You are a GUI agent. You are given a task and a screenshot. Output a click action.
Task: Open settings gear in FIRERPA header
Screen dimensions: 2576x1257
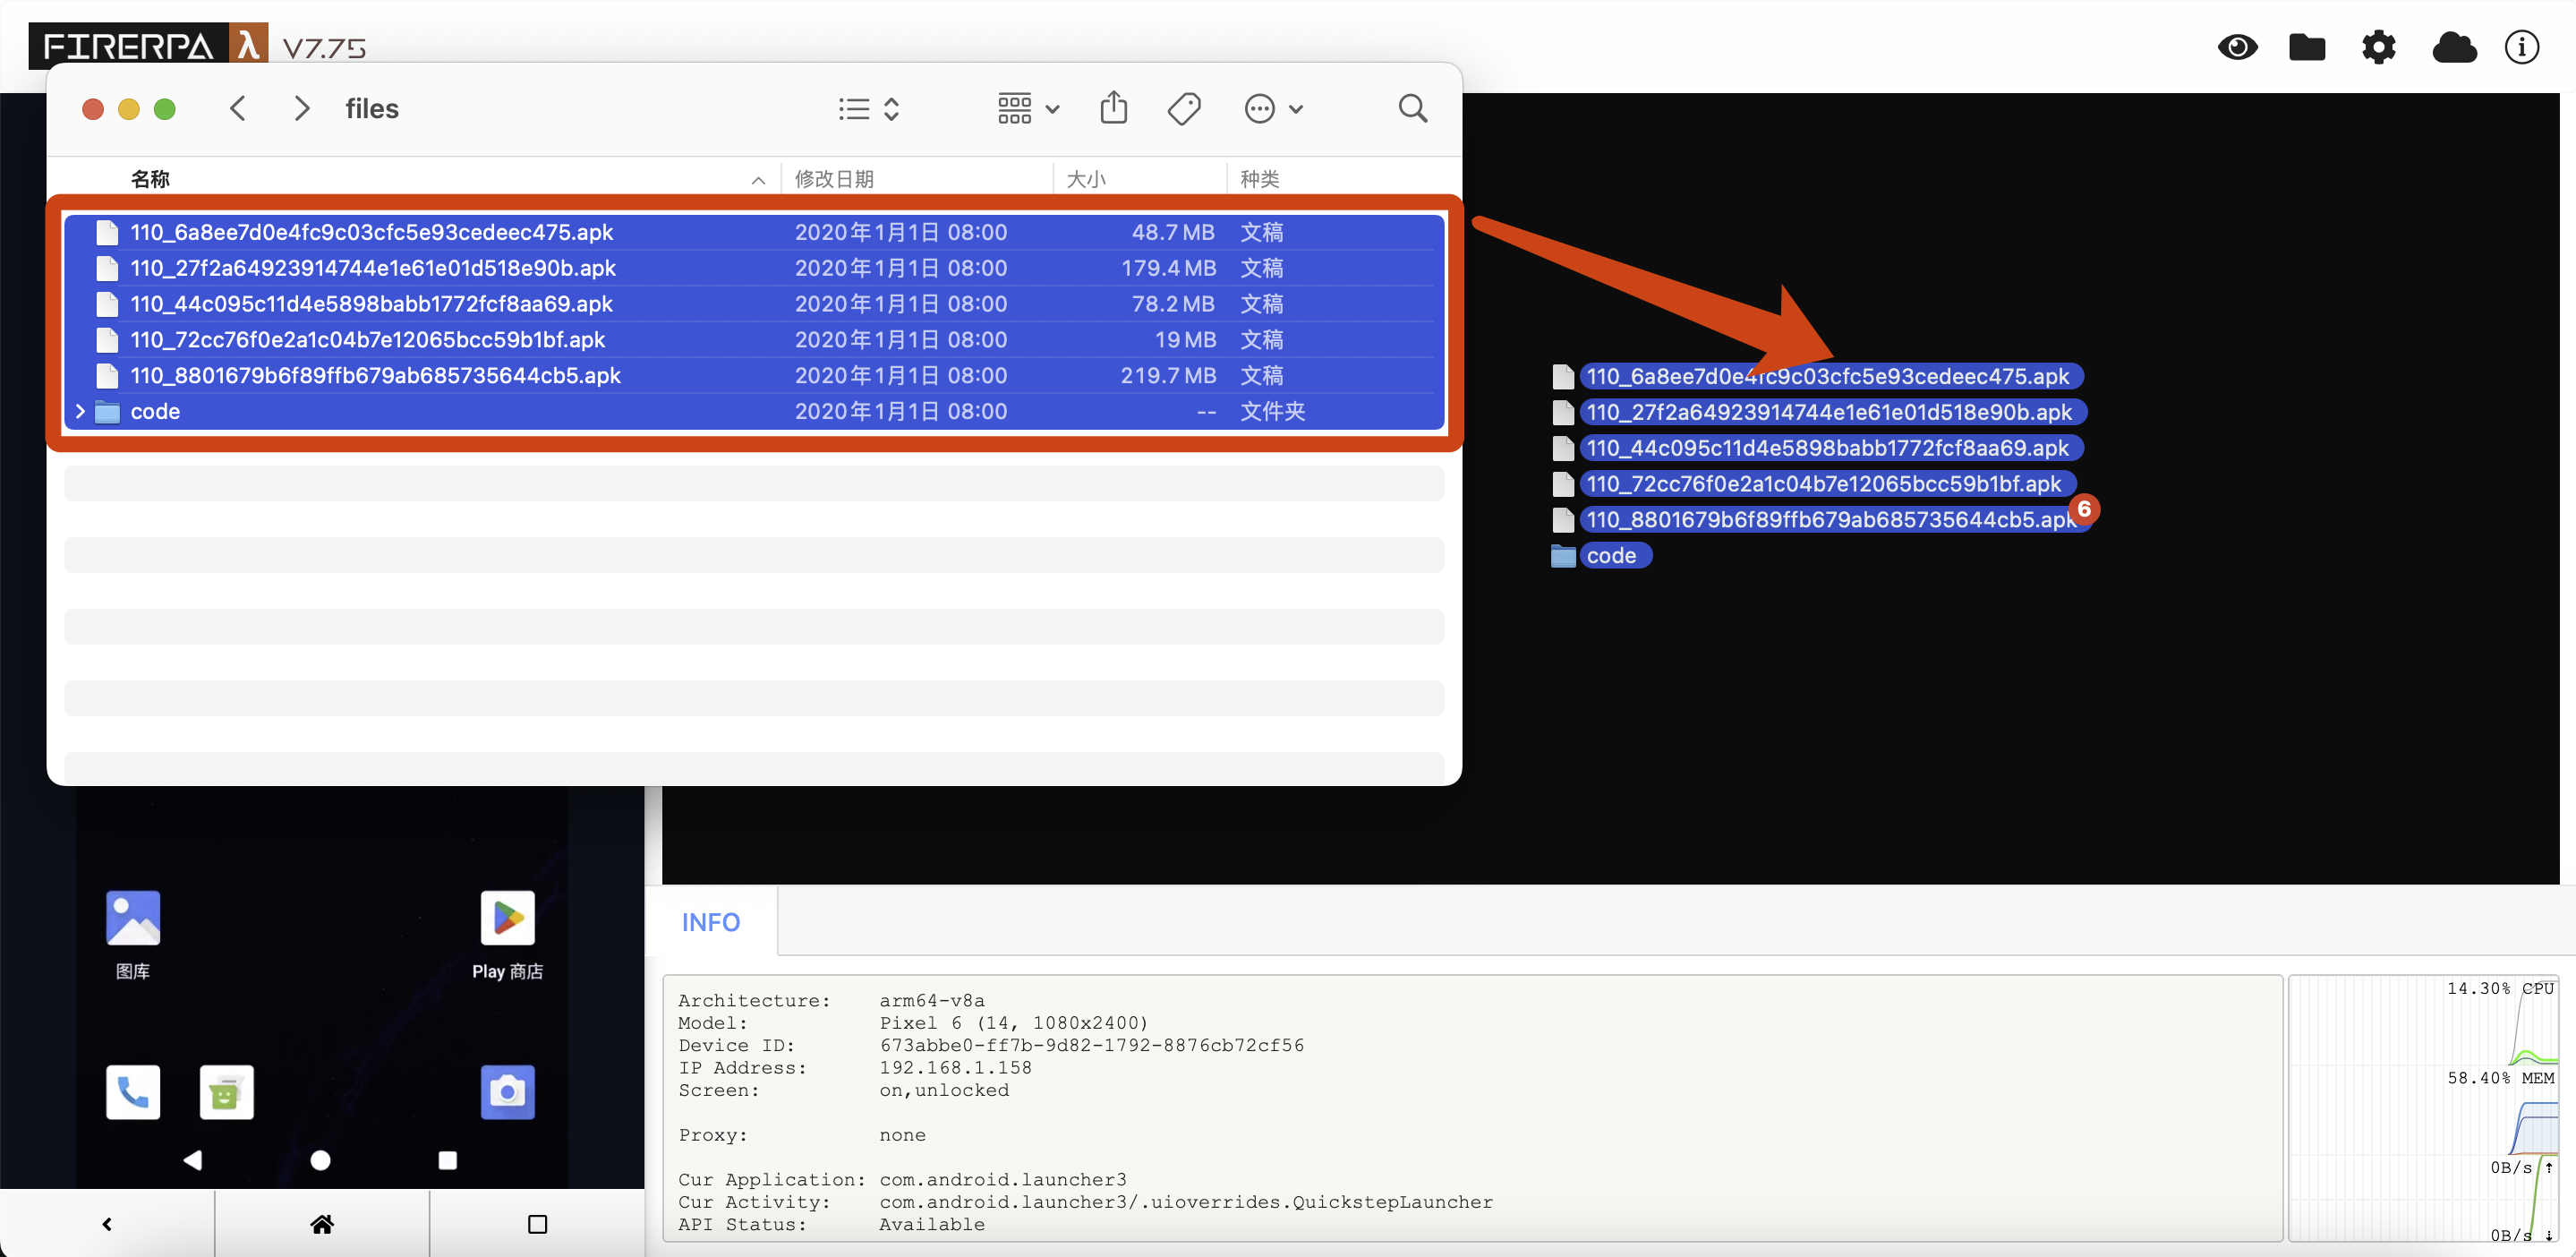point(2378,47)
